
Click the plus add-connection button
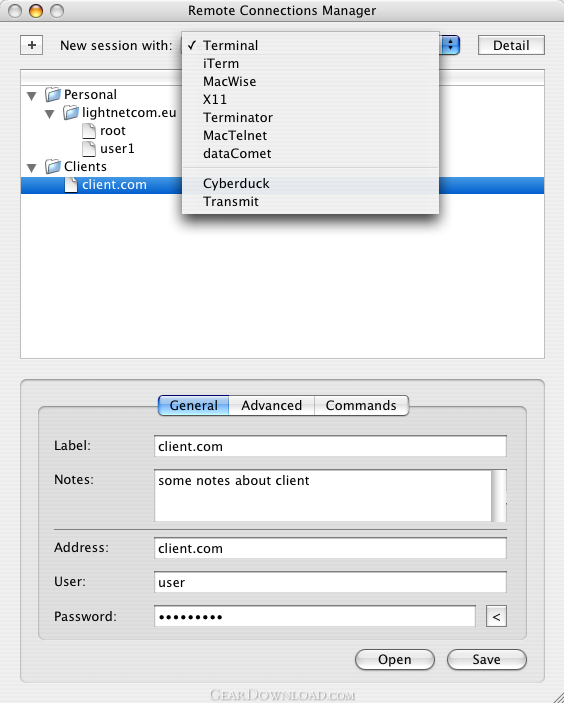(31, 45)
